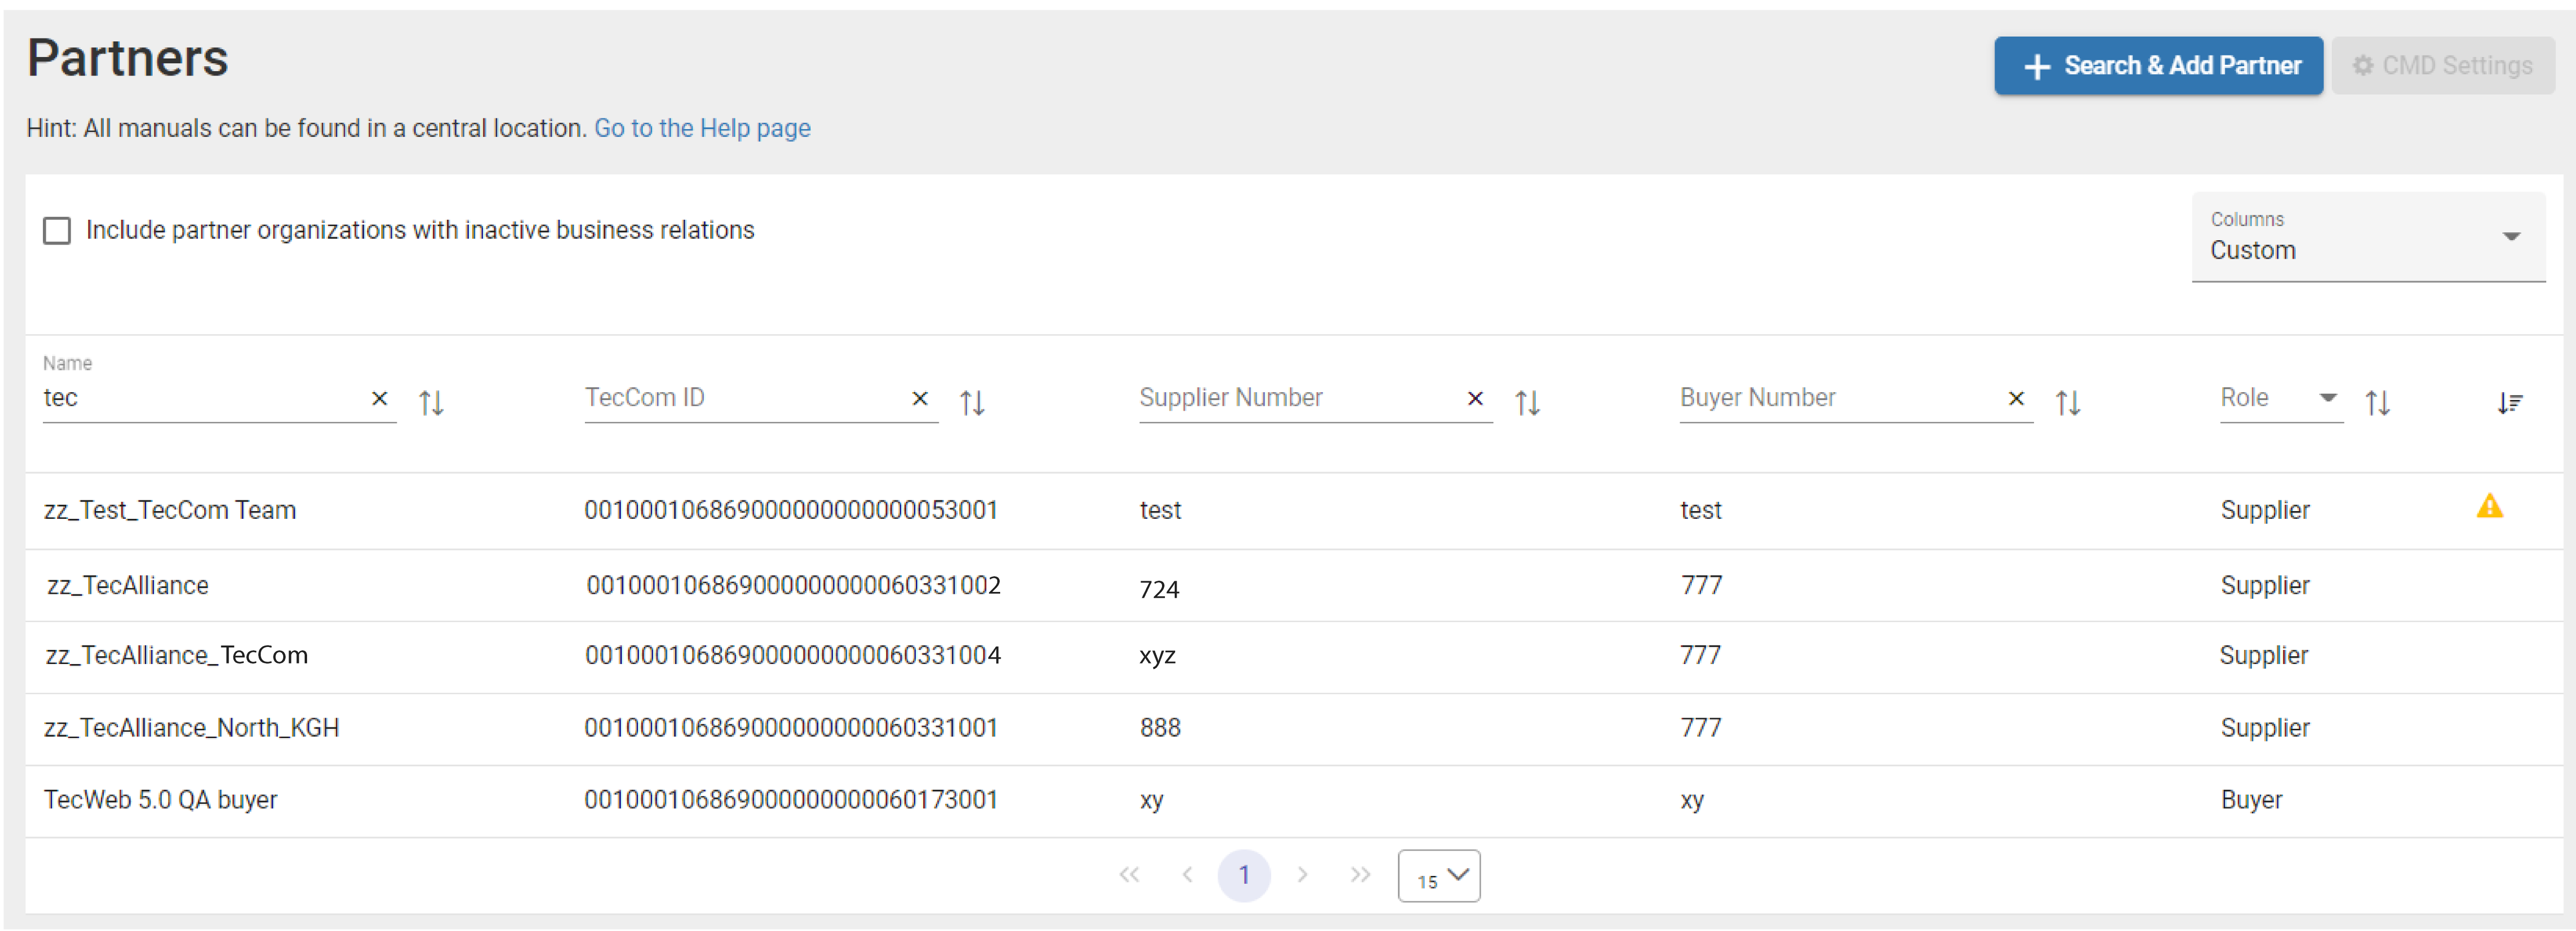
Task: Clear the Supplier Number filter
Action: (1475, 399)
